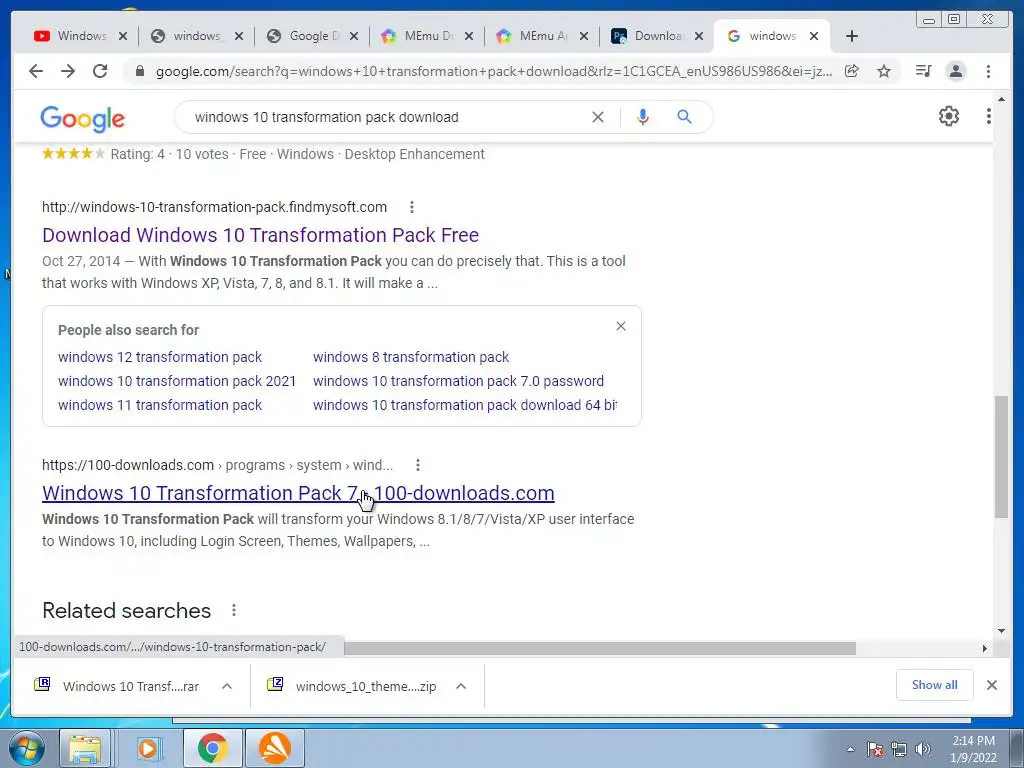
Task: Search windows 10 transformation pack 7.0 password
Action: pyautogui.click(x=458, y=381)
